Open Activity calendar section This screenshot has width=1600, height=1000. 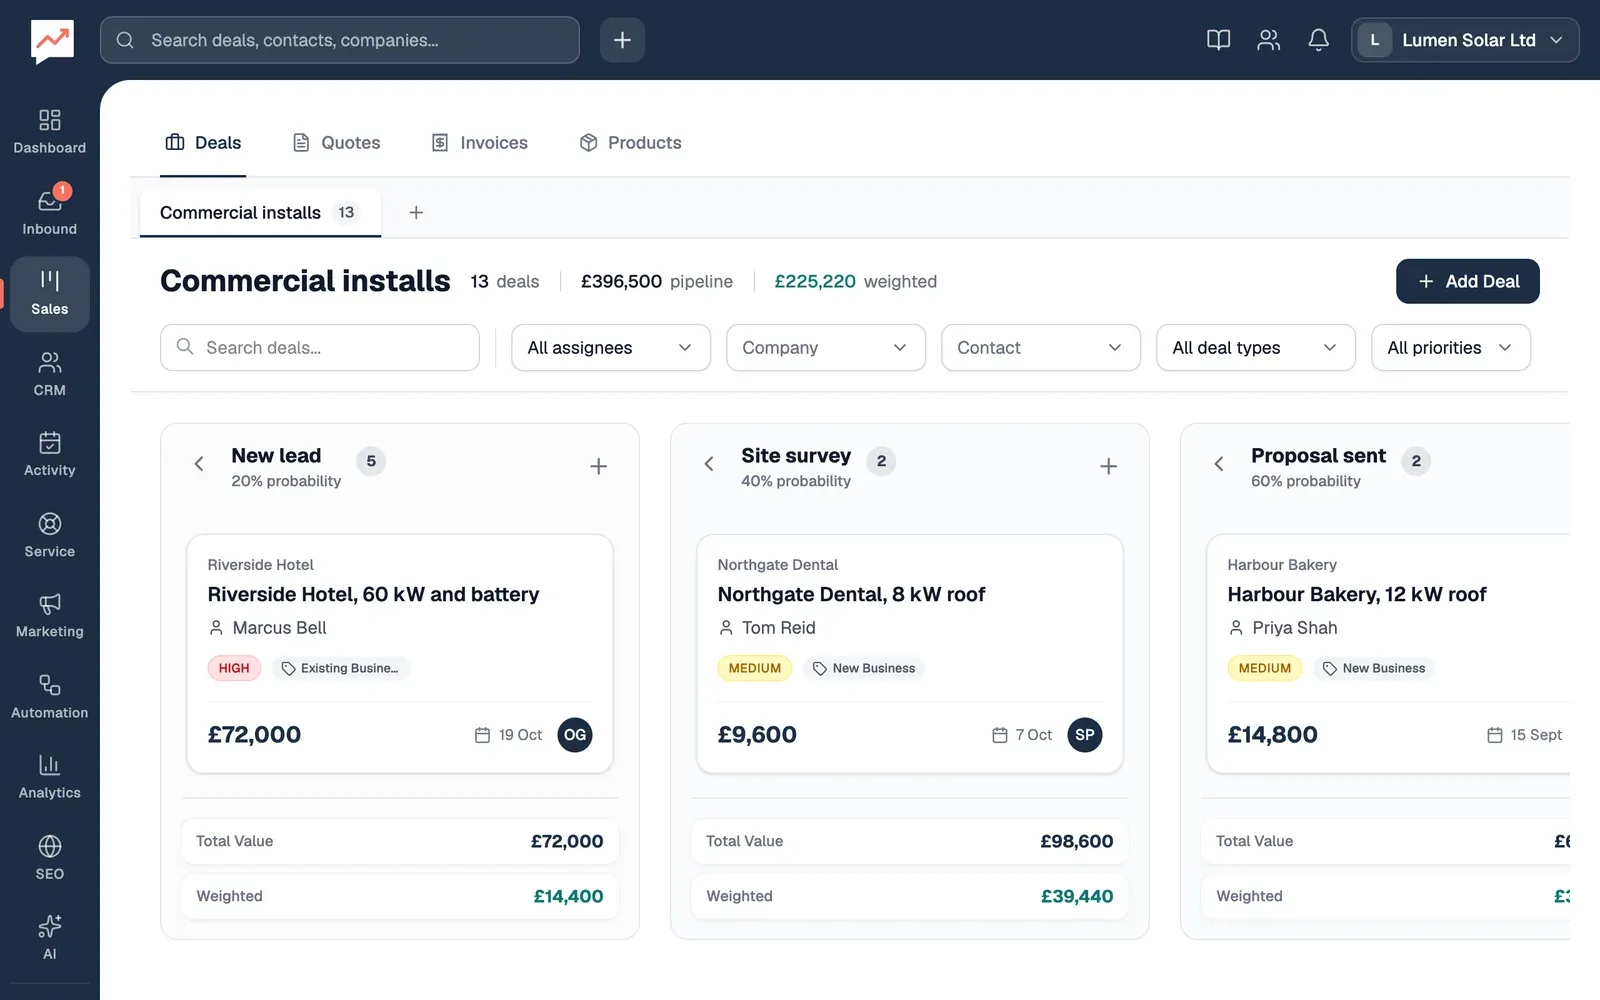[x=50, y=454]
